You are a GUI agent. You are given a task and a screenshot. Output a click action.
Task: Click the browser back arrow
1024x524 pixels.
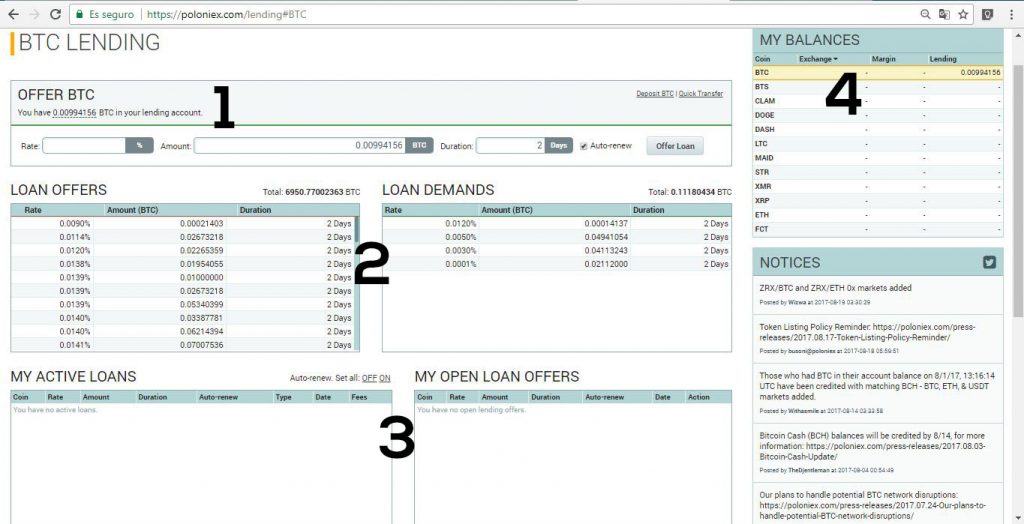[13, 14]
